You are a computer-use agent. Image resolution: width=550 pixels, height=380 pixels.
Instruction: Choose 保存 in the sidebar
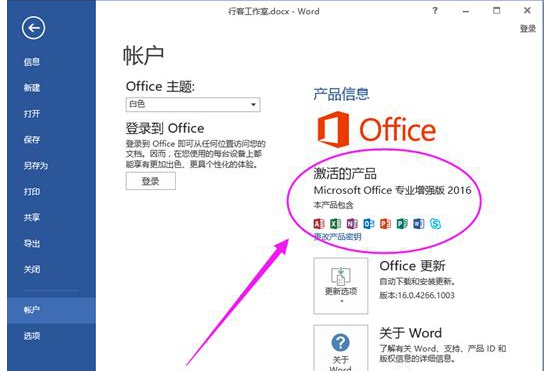[x=32, y=140]
